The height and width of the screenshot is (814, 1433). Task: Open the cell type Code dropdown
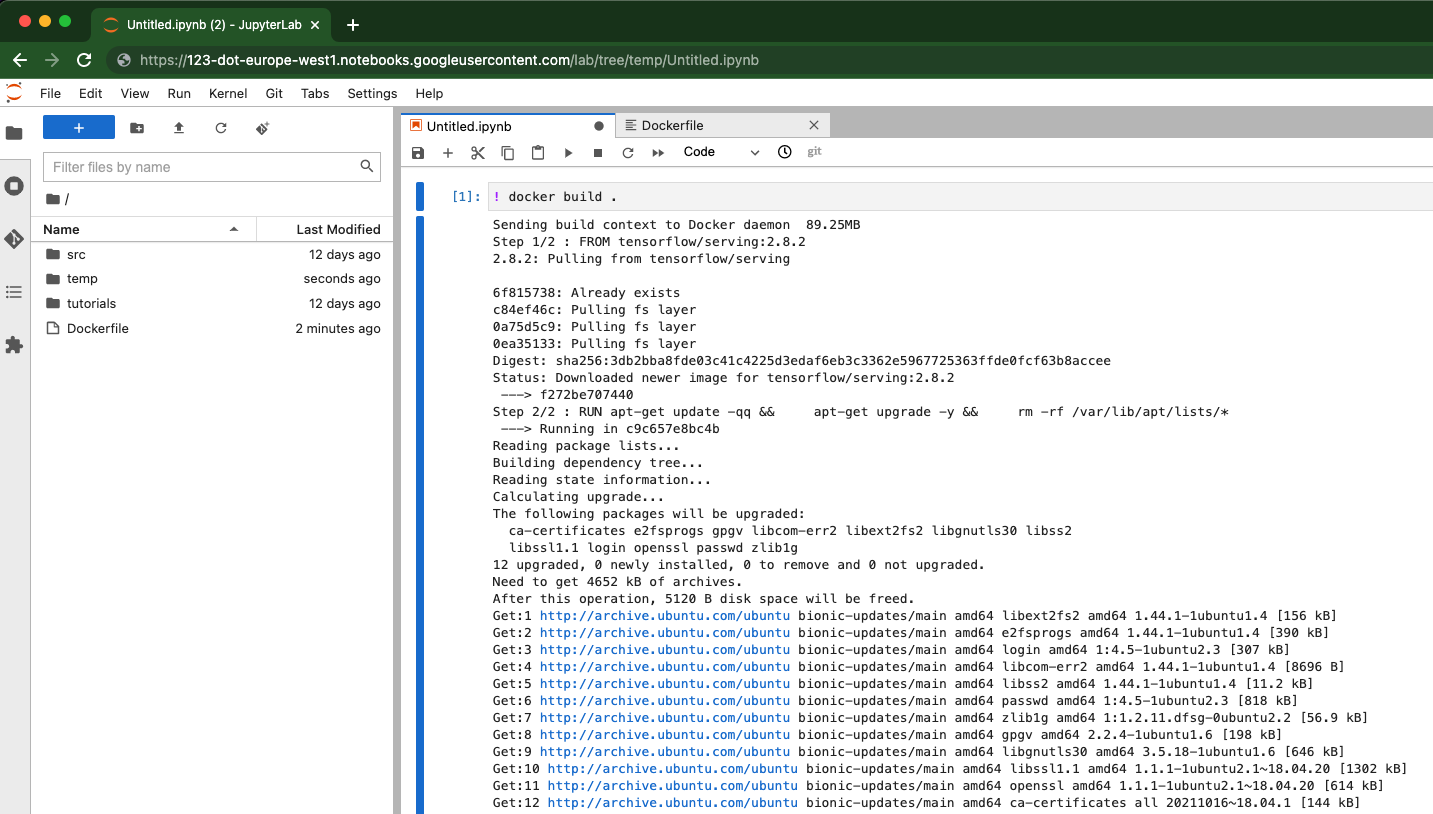point(721,152)
